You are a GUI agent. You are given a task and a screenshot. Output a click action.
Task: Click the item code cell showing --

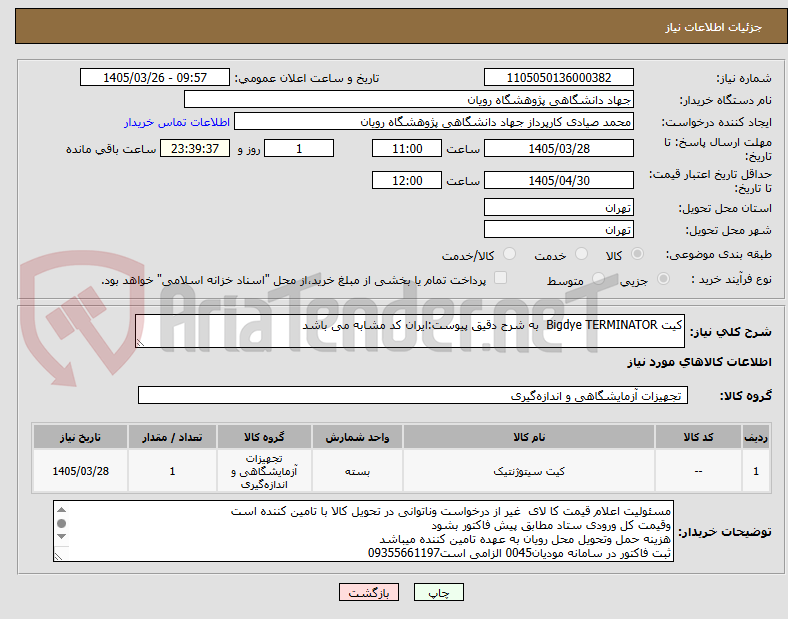tap(698, 471)
